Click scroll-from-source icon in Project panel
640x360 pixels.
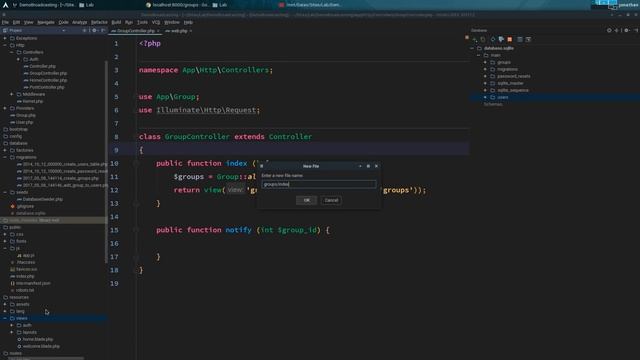coord(84,31)
